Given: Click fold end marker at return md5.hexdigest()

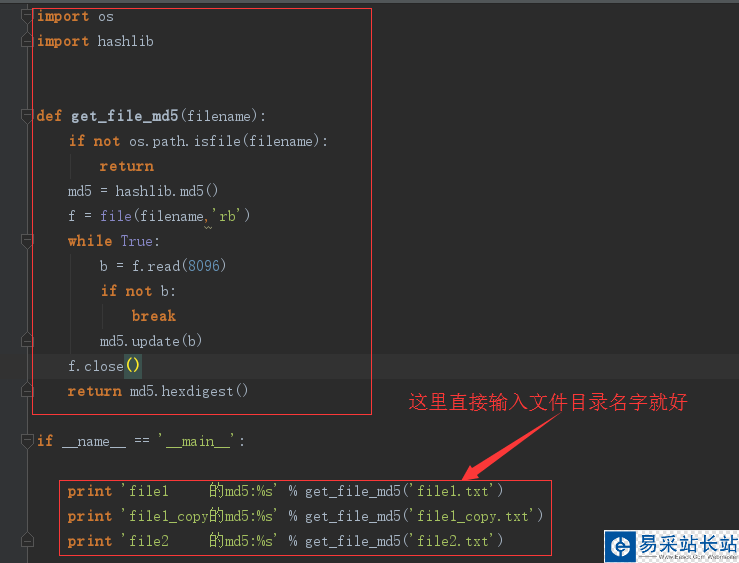Looking at the screenshot, I should pyautogui.click(x=27, y=391).
